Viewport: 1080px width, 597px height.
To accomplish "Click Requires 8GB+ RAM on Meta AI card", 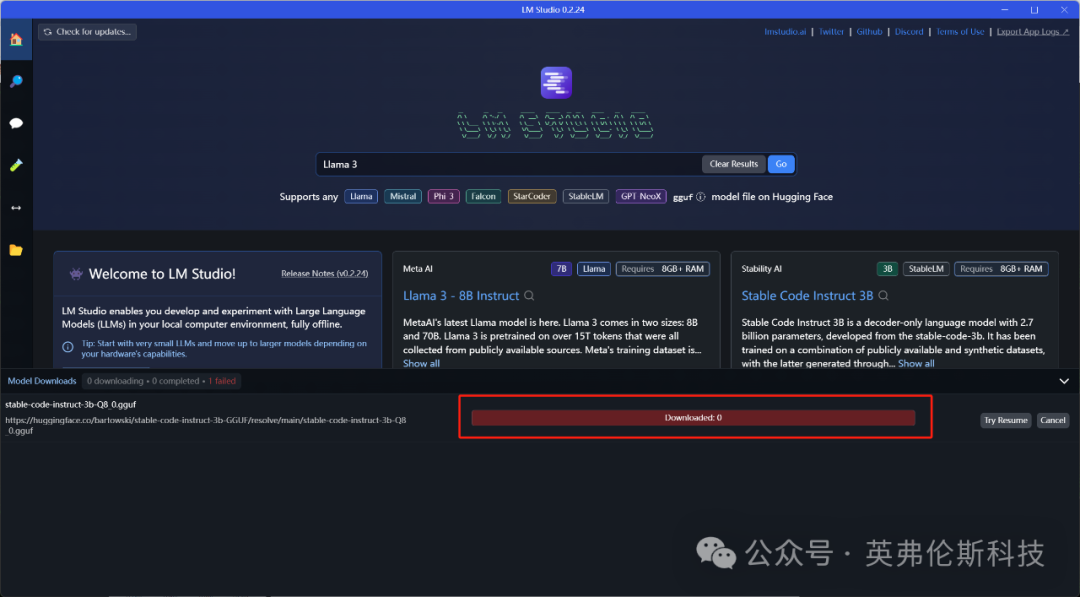I will [663, 269].
